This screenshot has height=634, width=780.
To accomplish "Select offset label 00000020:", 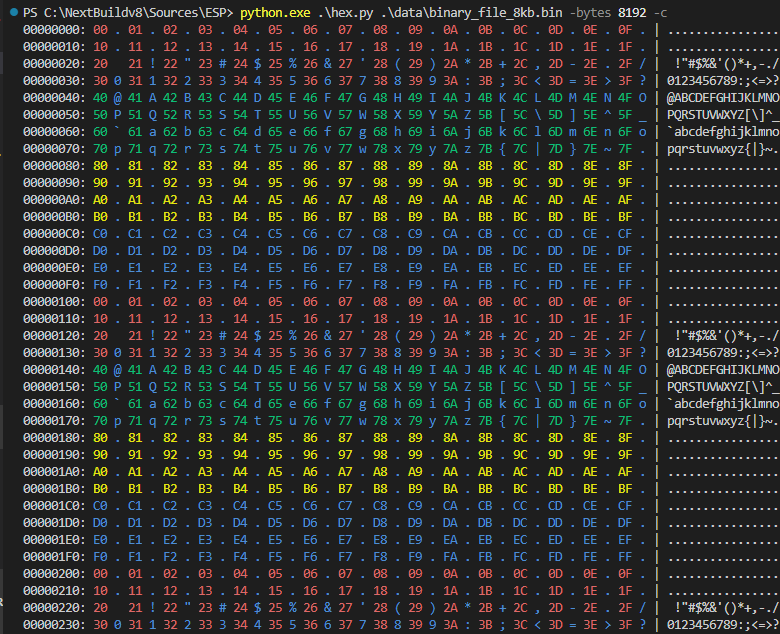I will click(54, 64).
